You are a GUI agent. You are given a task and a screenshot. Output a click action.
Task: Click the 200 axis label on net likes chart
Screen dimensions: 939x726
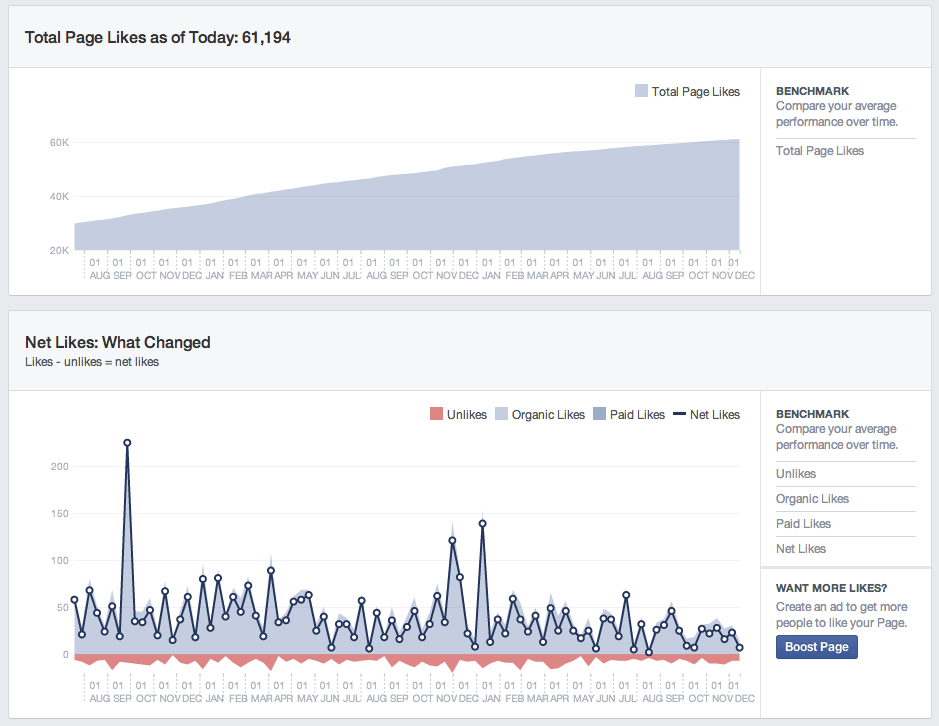point(59,466)
